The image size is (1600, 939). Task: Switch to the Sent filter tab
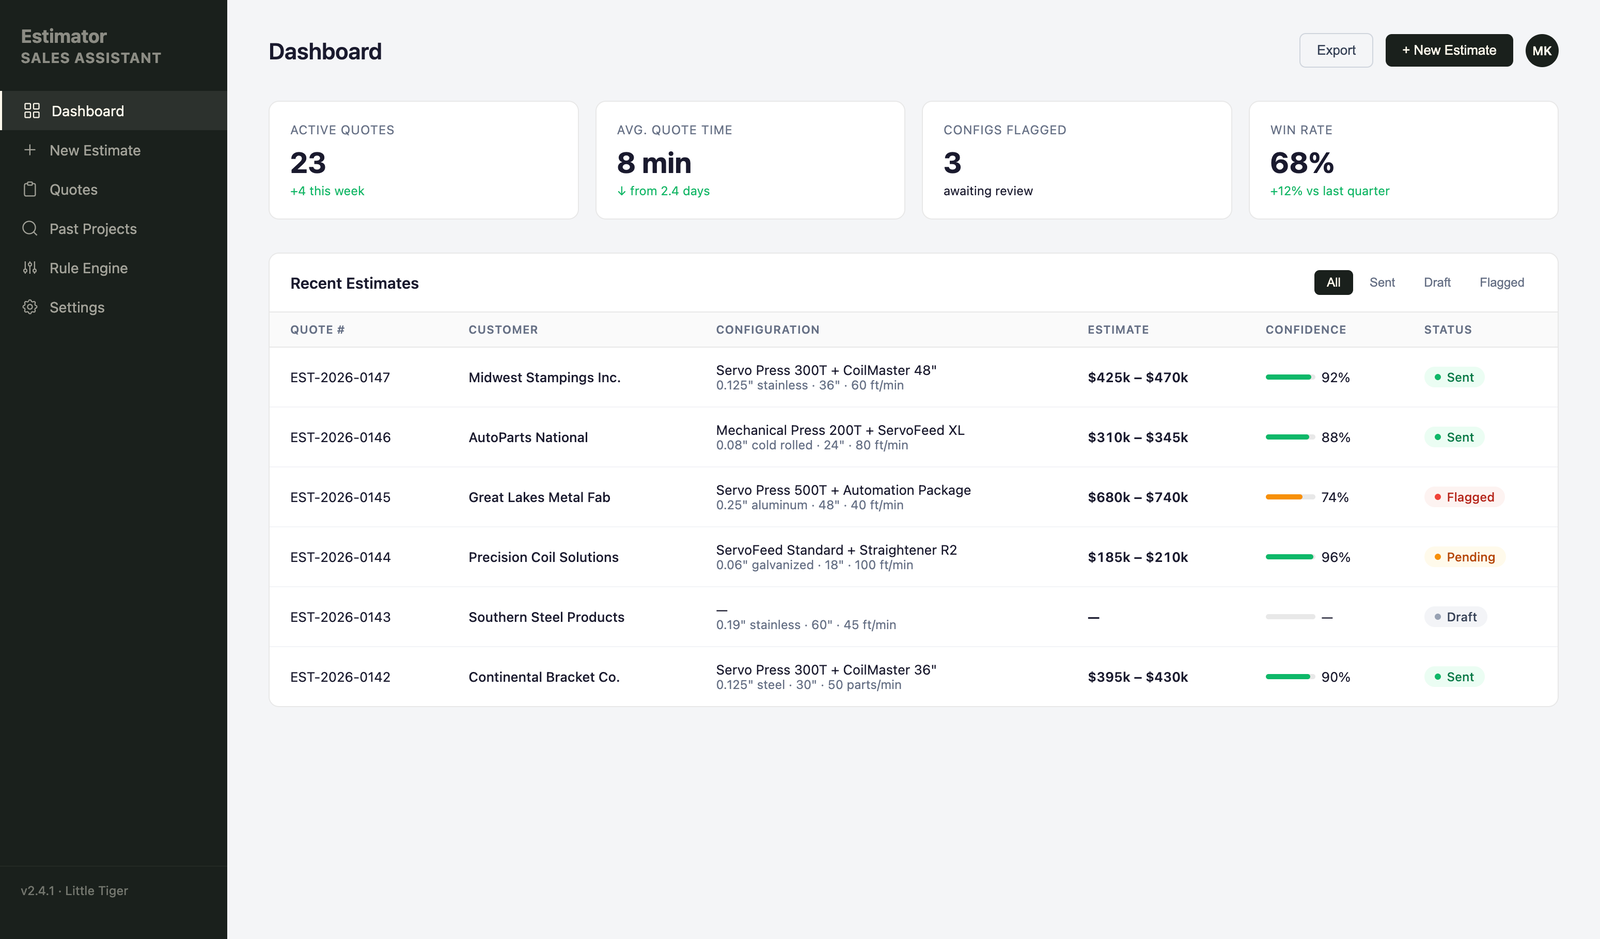1382,282
